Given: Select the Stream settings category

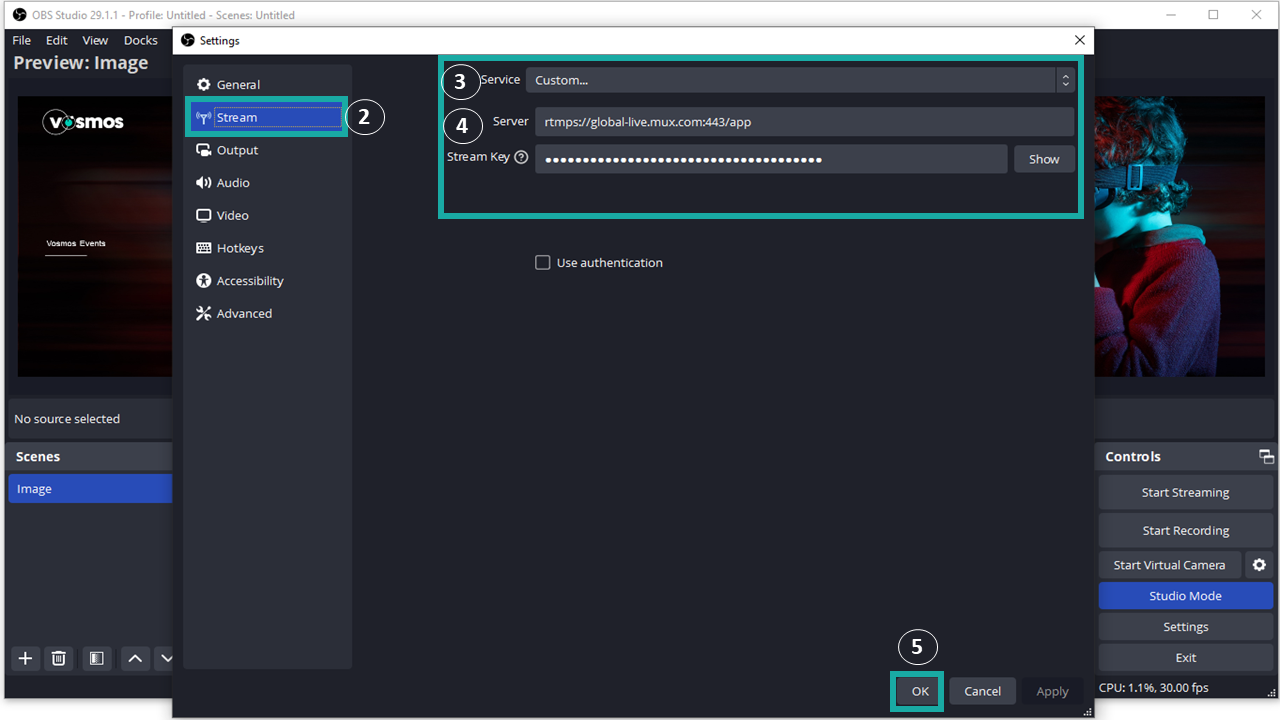Looking at the screenshot, I should 267,117.
